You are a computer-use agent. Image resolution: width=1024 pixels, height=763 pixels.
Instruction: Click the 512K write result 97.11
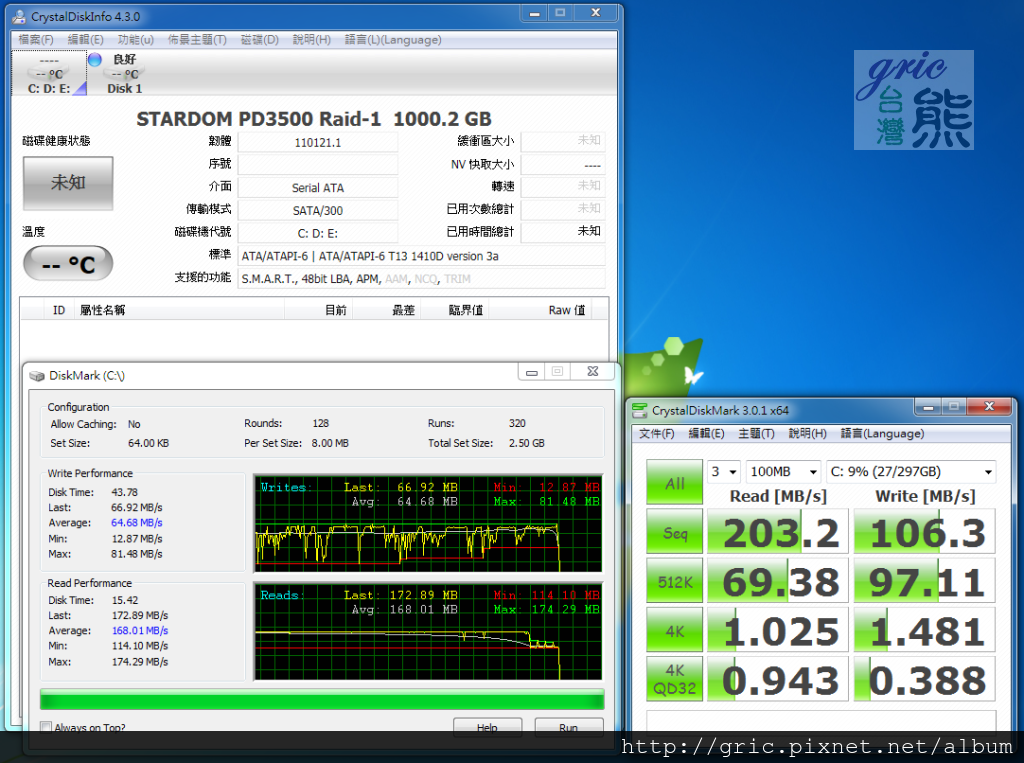point(925,581)
